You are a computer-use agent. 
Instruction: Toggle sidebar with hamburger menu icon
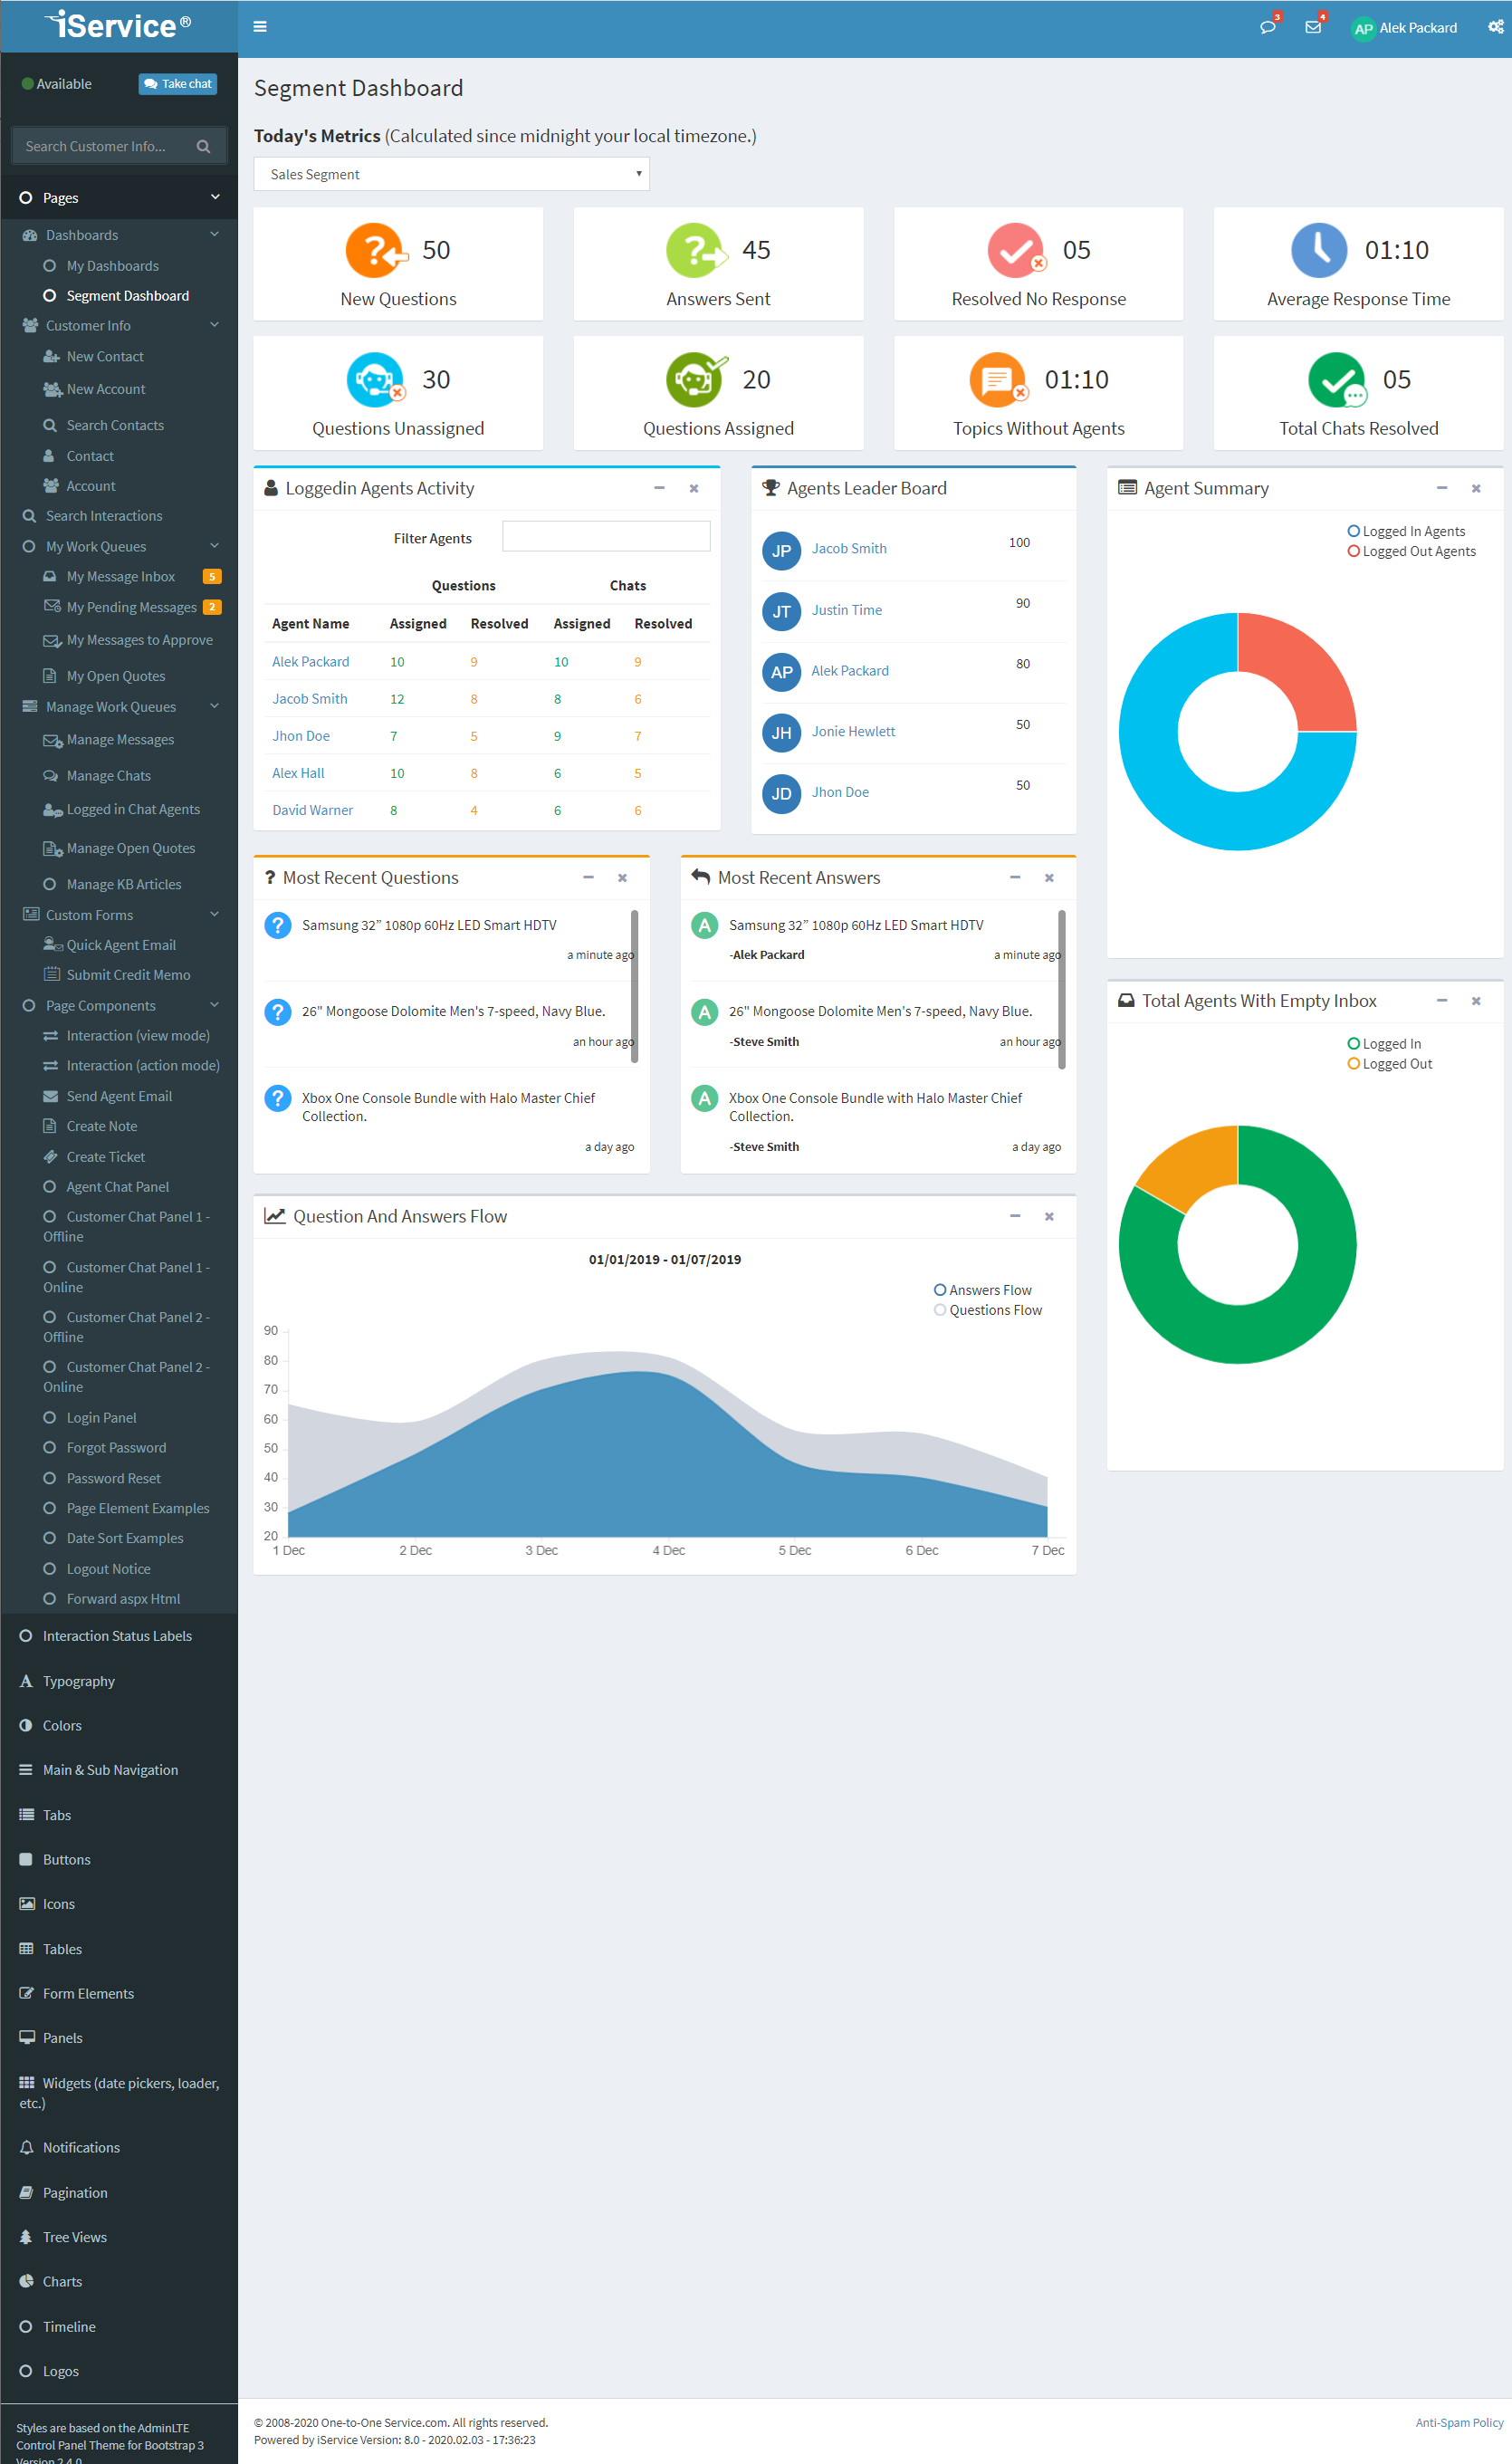[x=260, y=27]
